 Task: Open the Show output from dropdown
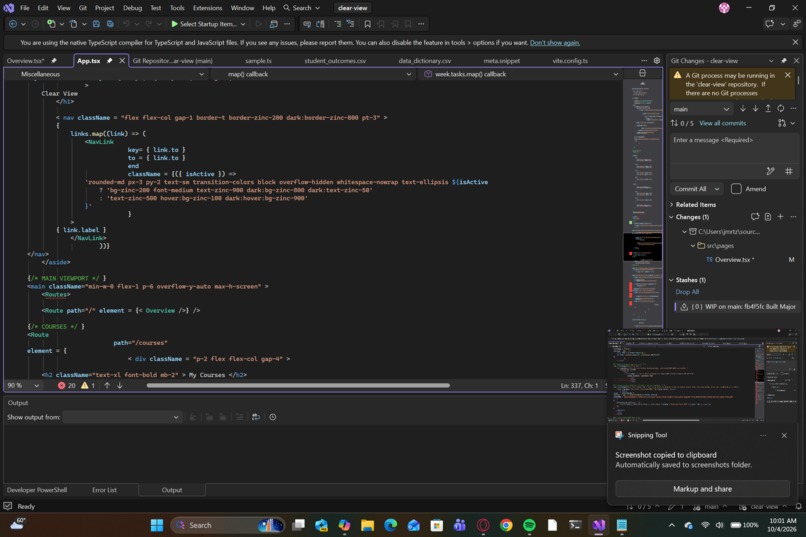click(122, 417)
